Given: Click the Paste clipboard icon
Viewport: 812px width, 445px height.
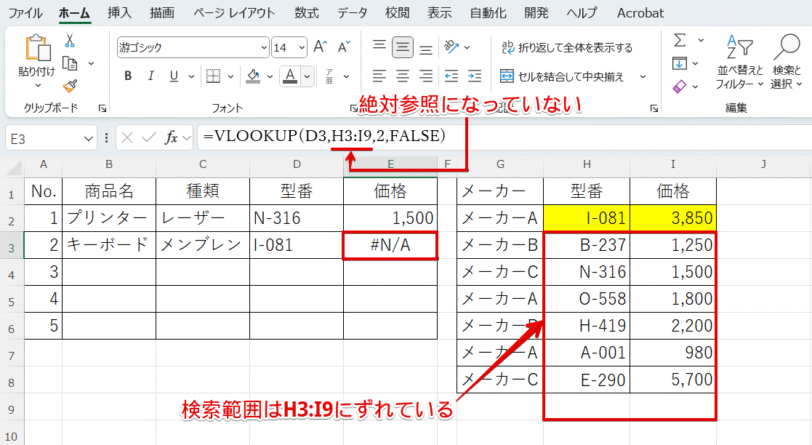Looking at the screenshot, I should tap(37, 48).
